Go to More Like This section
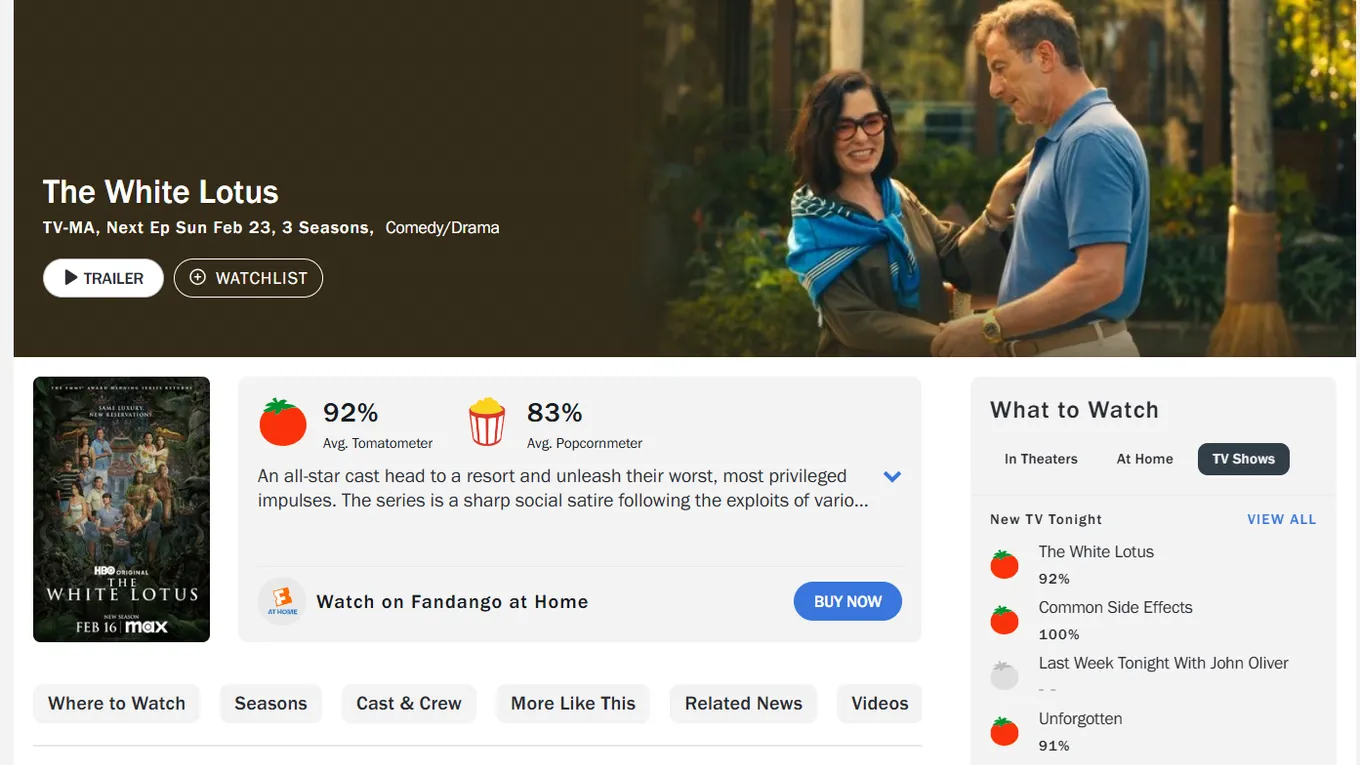This screenshot has width=1360, height=765. (x=573, y=703)
